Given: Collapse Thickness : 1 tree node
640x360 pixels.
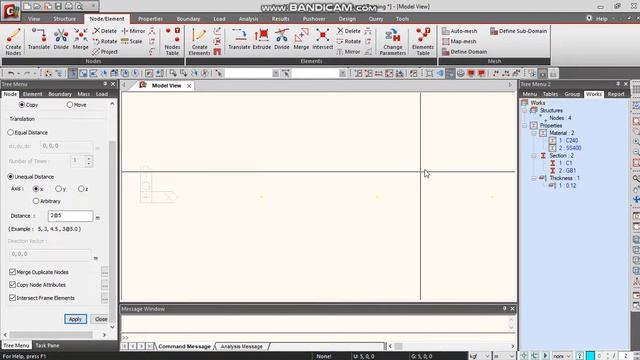Looking at the screenshot, I should point(534,178).
